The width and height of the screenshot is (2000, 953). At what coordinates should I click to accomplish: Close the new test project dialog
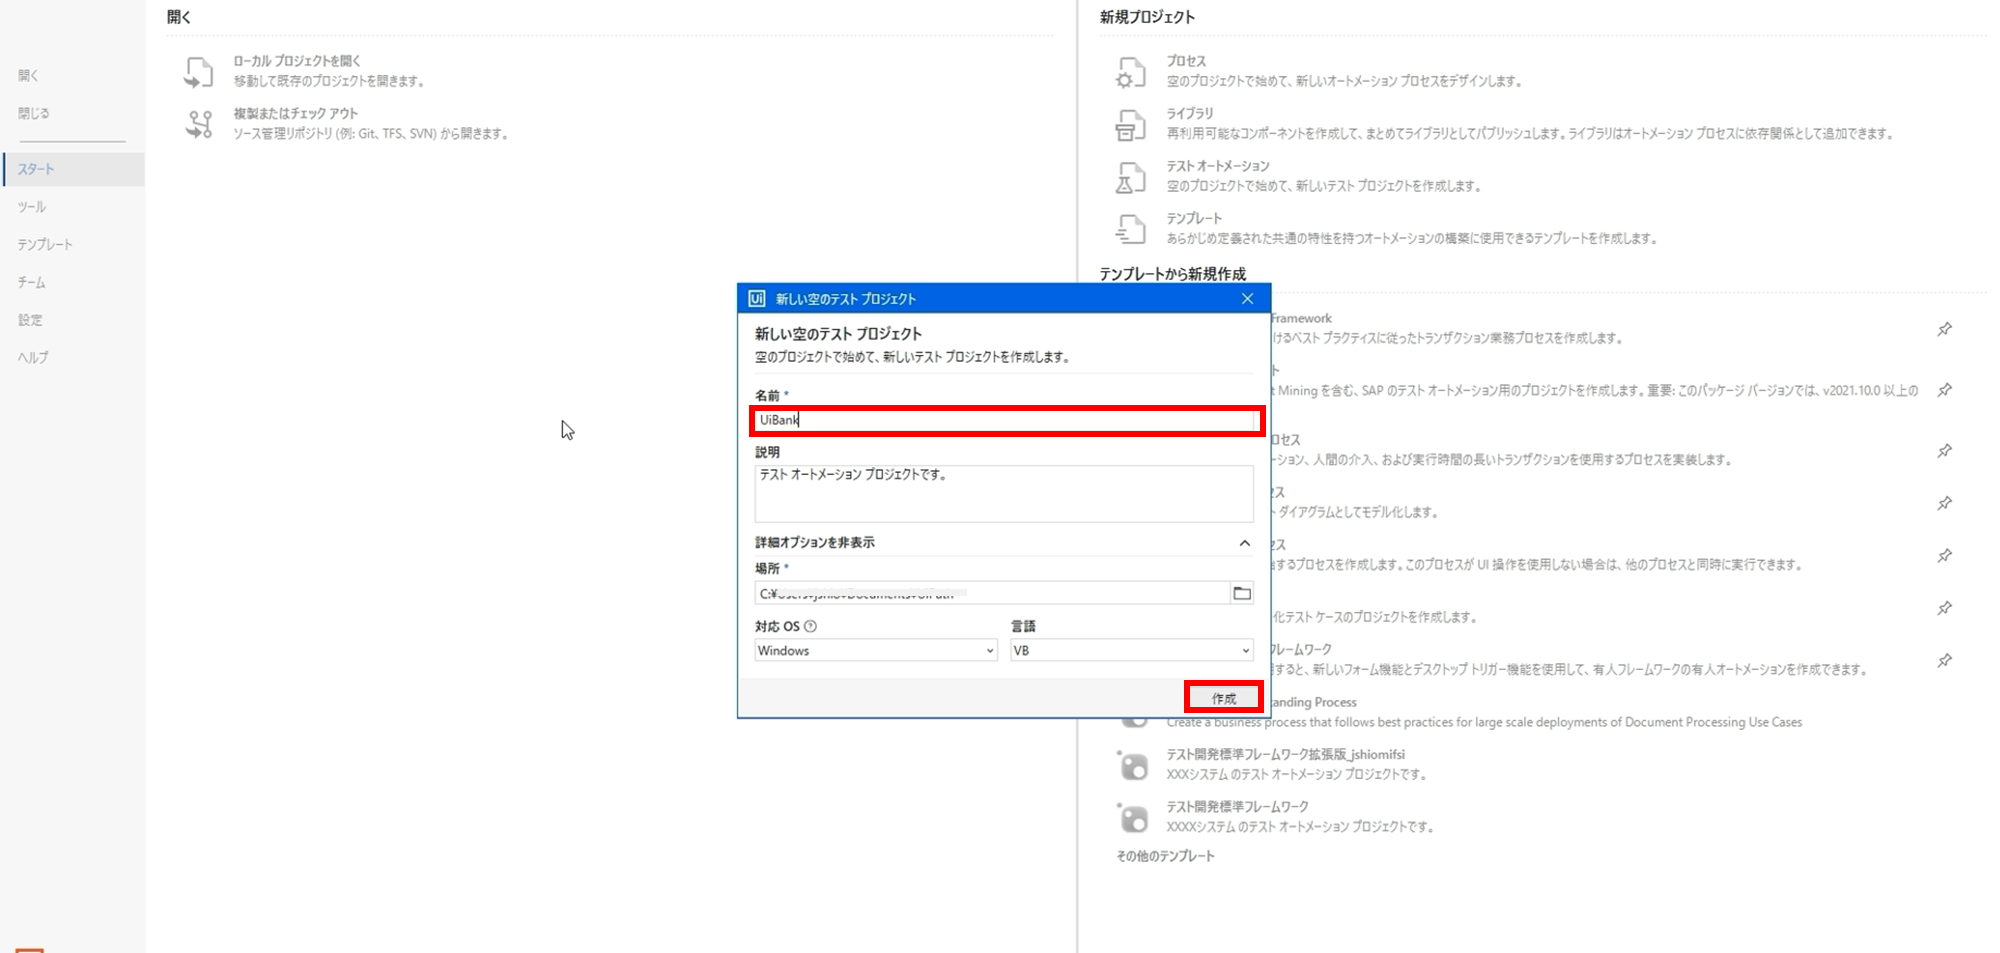1247,298
